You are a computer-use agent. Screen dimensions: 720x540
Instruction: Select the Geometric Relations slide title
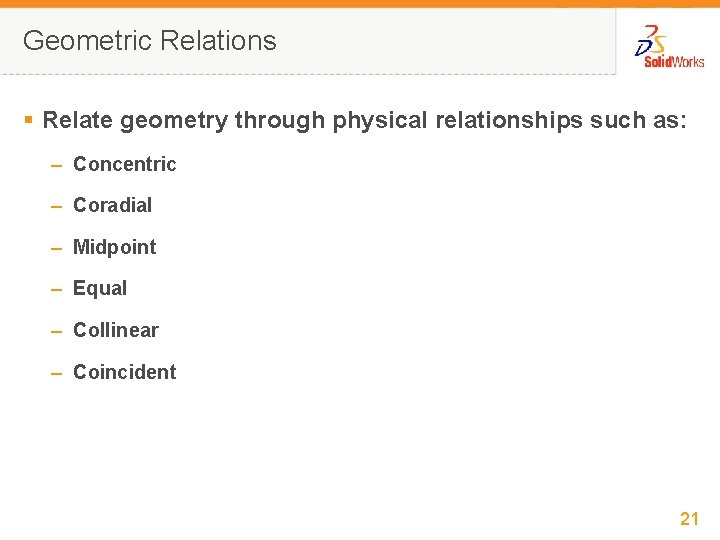pyautogui.click(x=149, y=41)
